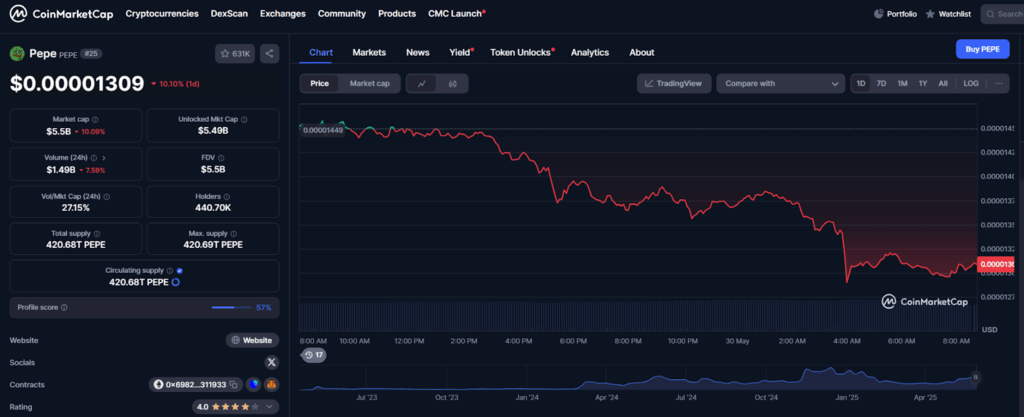The height and width of the screenshot is (417, 1024).
Task: Click the 17 events history badge under chart
Action: (313, 355)
